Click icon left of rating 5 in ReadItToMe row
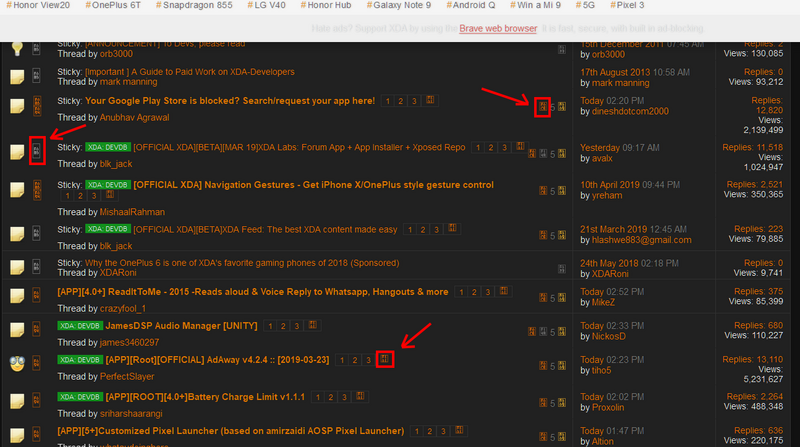800x447 pixels. (543, 297)
